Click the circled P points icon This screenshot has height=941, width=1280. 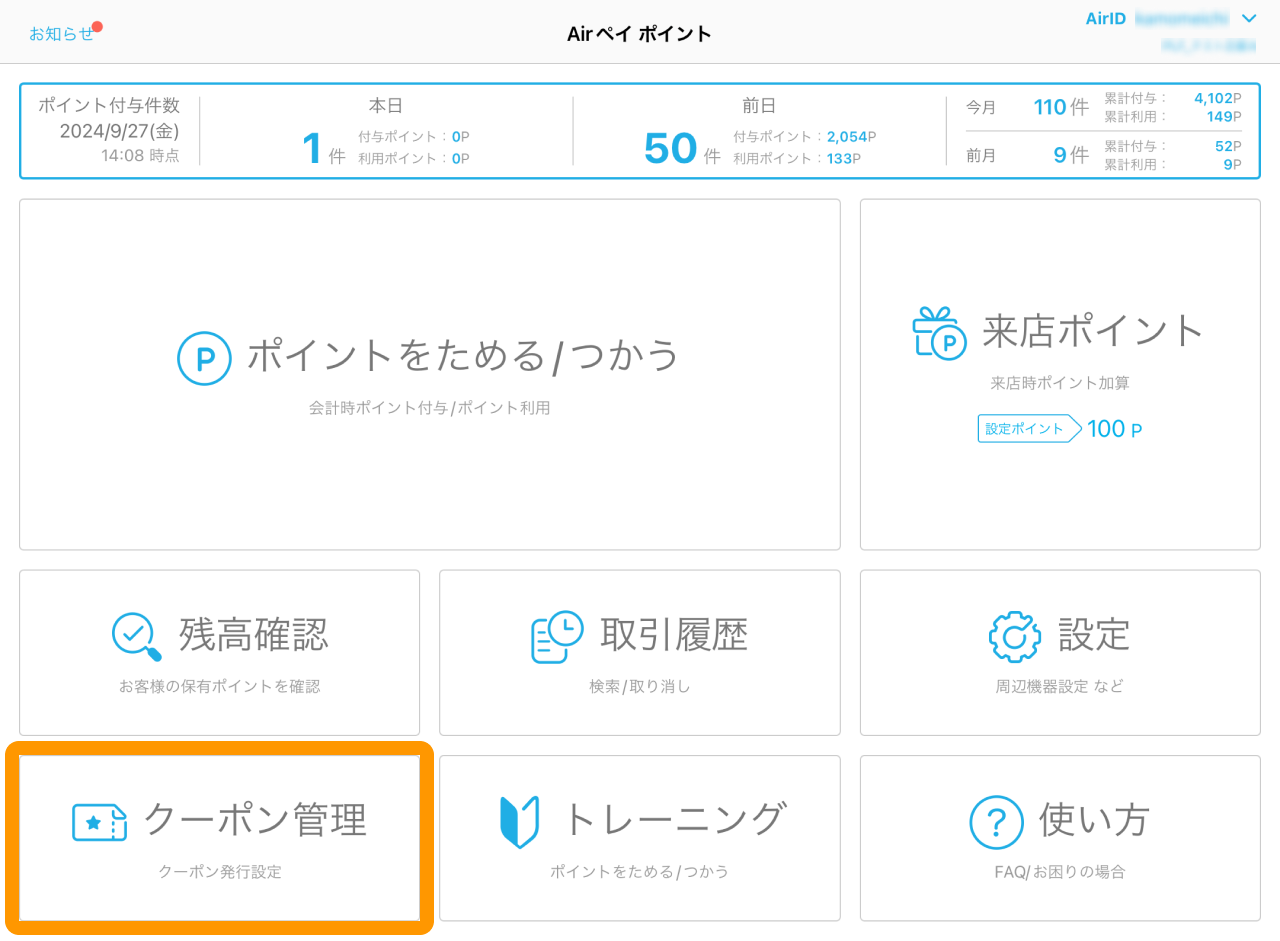[x=204, y=358]
